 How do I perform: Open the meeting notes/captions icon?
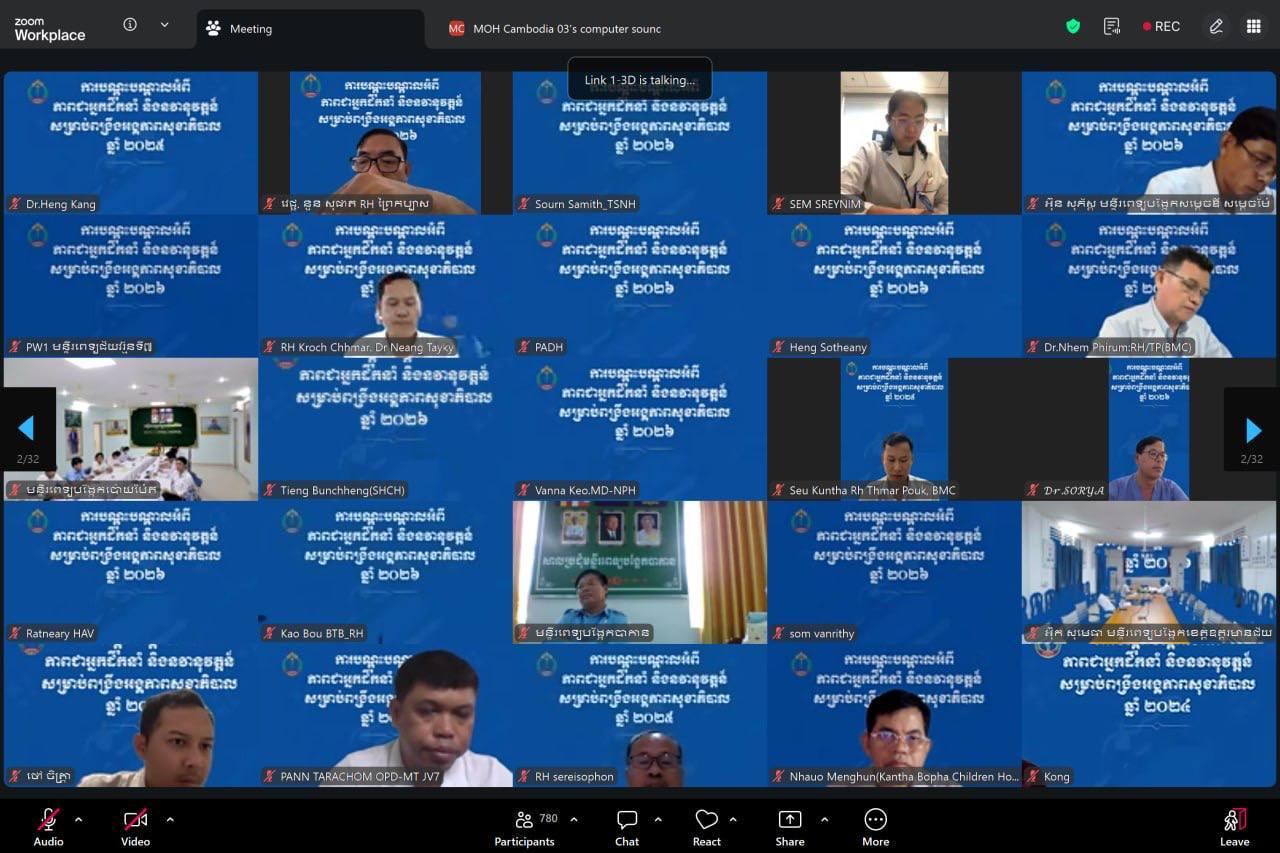[1112, 27]
